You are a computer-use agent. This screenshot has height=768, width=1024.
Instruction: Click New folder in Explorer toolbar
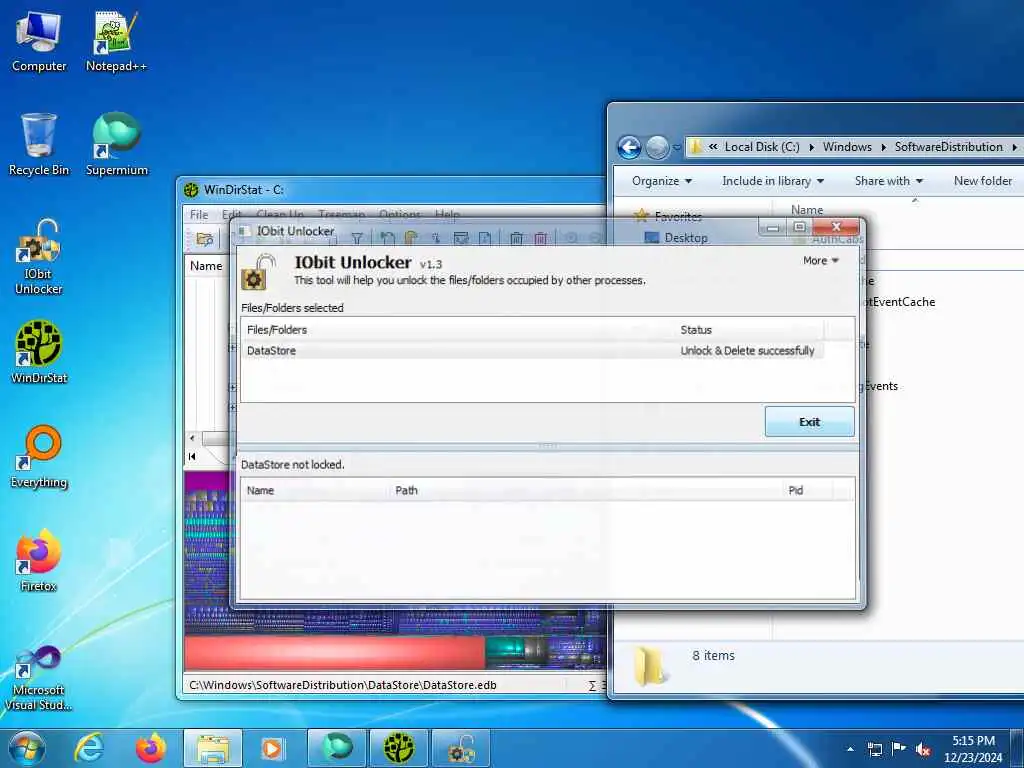[x=982, y=181]
